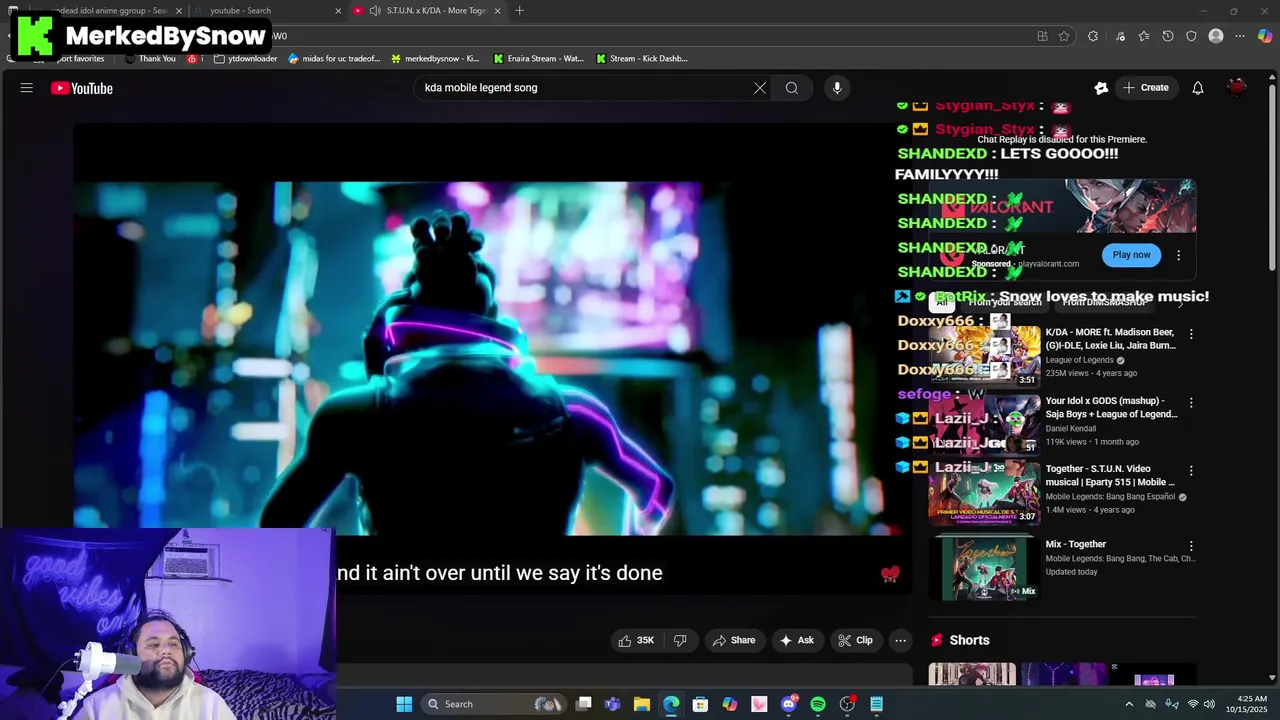Open the 'midas for uc tradeof...' bookmark
Image resolution: width=1280 pixels, height=720 pixels.
tap(334, 58)
